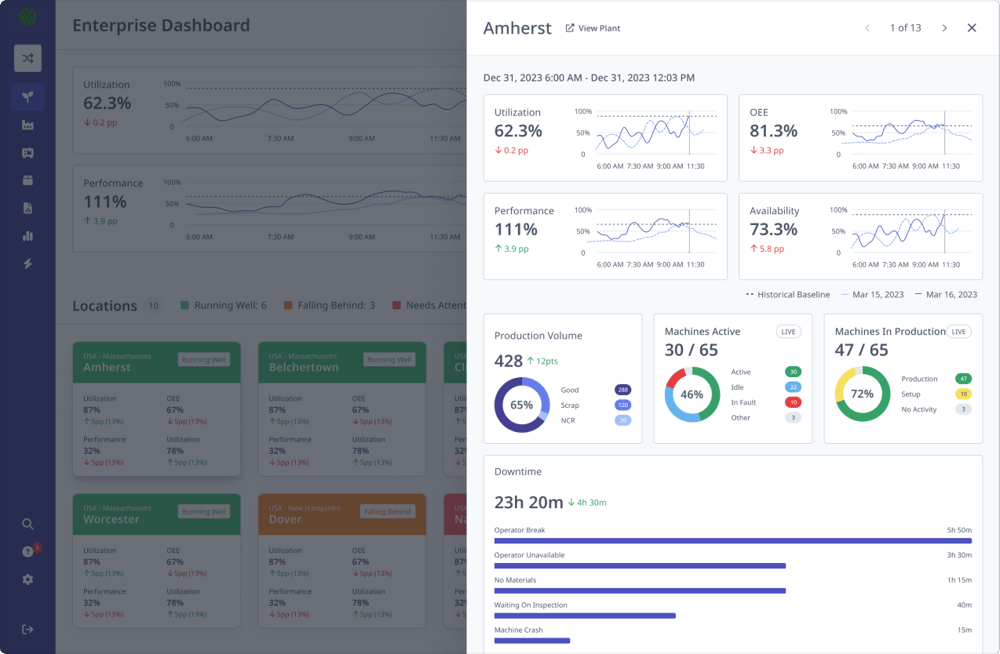Click the Availability trend chart
Image resolution: width=1000 pixels, height=654 pixels.
(902, 237)
